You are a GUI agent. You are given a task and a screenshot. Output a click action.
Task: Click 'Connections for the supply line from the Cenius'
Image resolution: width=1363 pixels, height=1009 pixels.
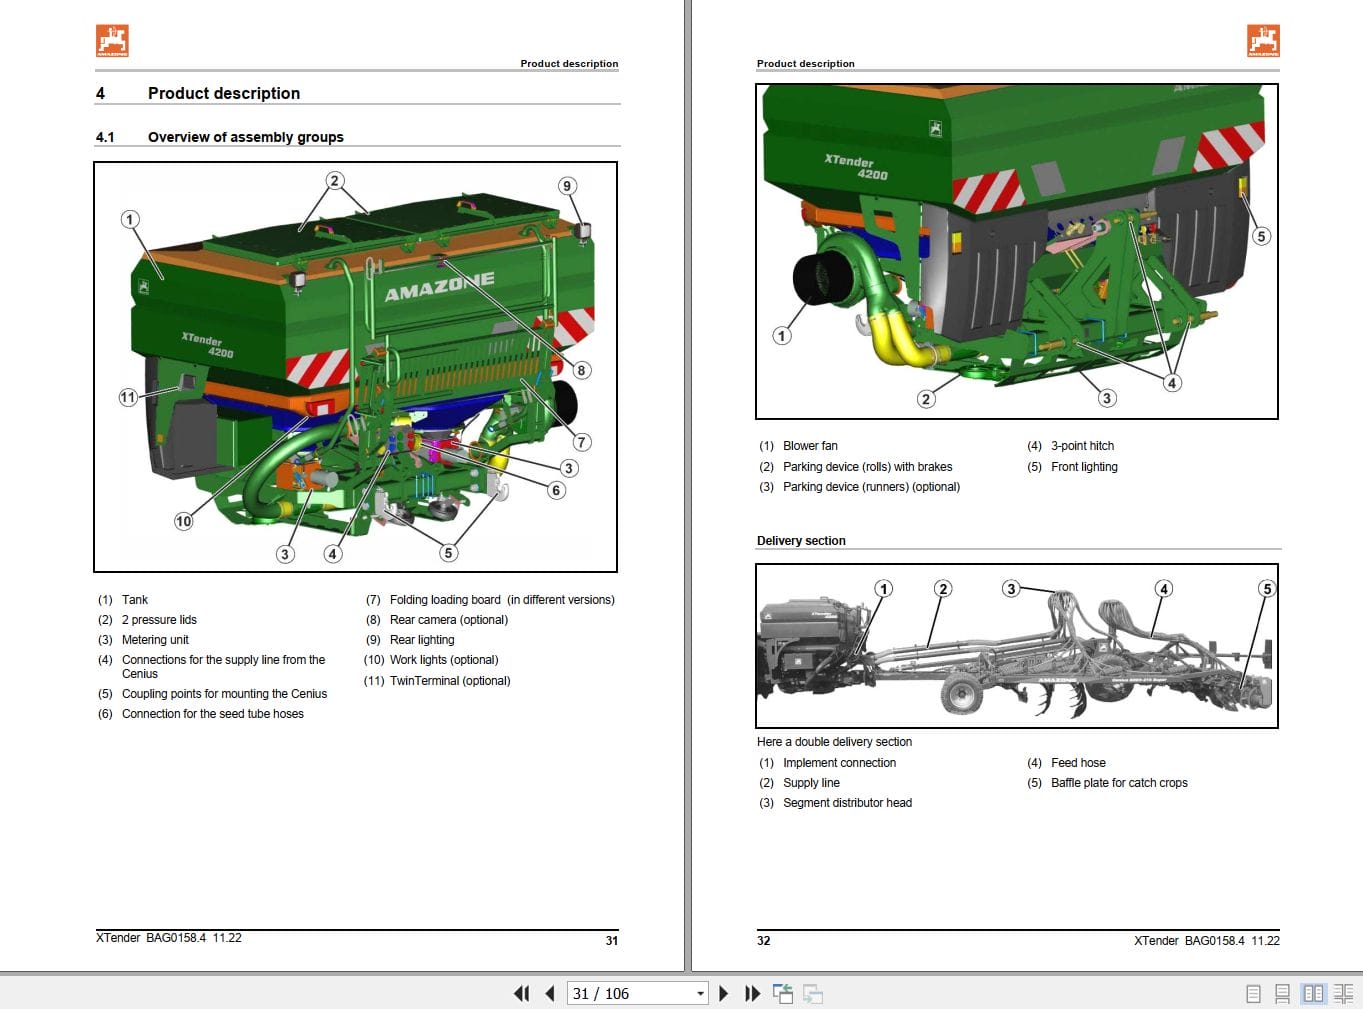pos(223,667)
